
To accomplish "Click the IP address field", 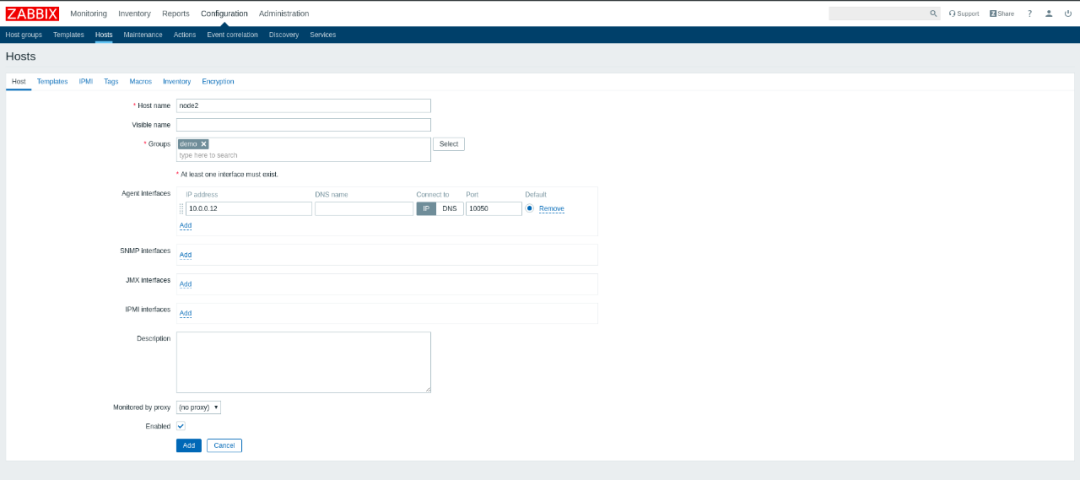I will tap(249, 209).
